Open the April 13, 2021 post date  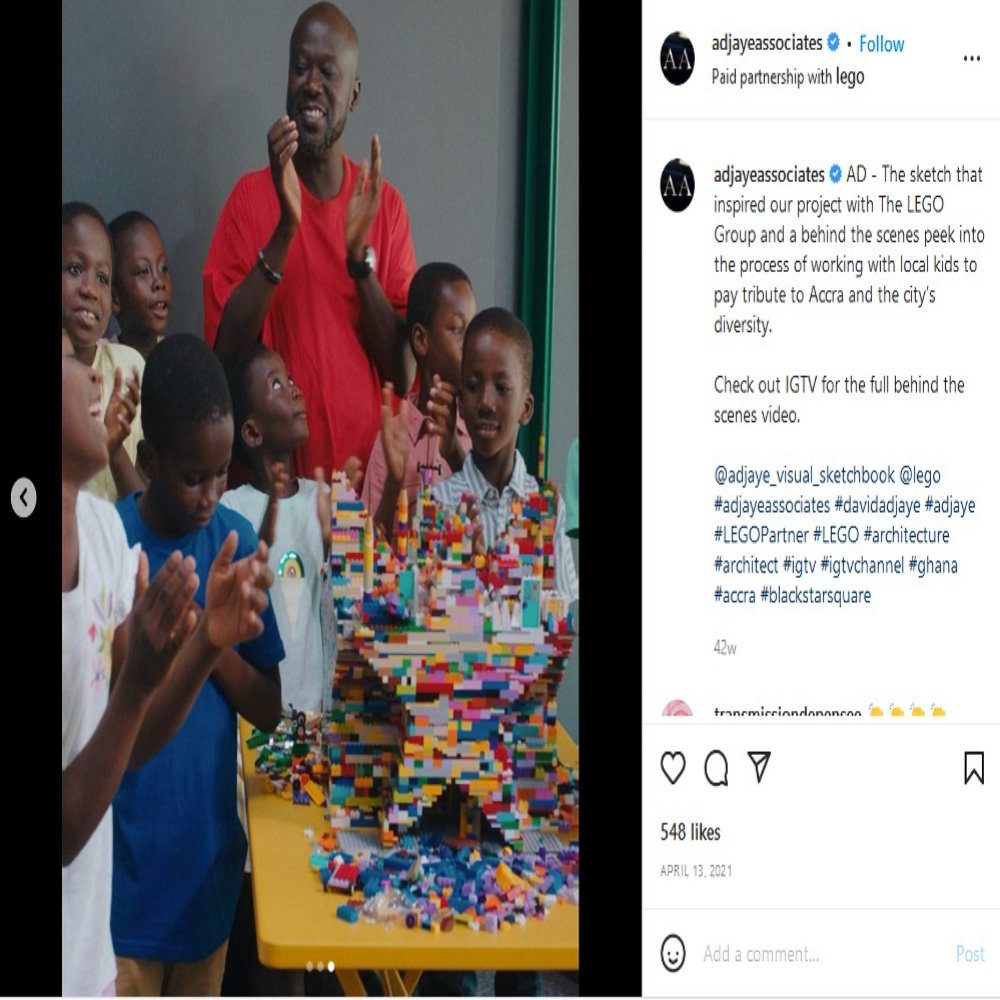[696, 871]
